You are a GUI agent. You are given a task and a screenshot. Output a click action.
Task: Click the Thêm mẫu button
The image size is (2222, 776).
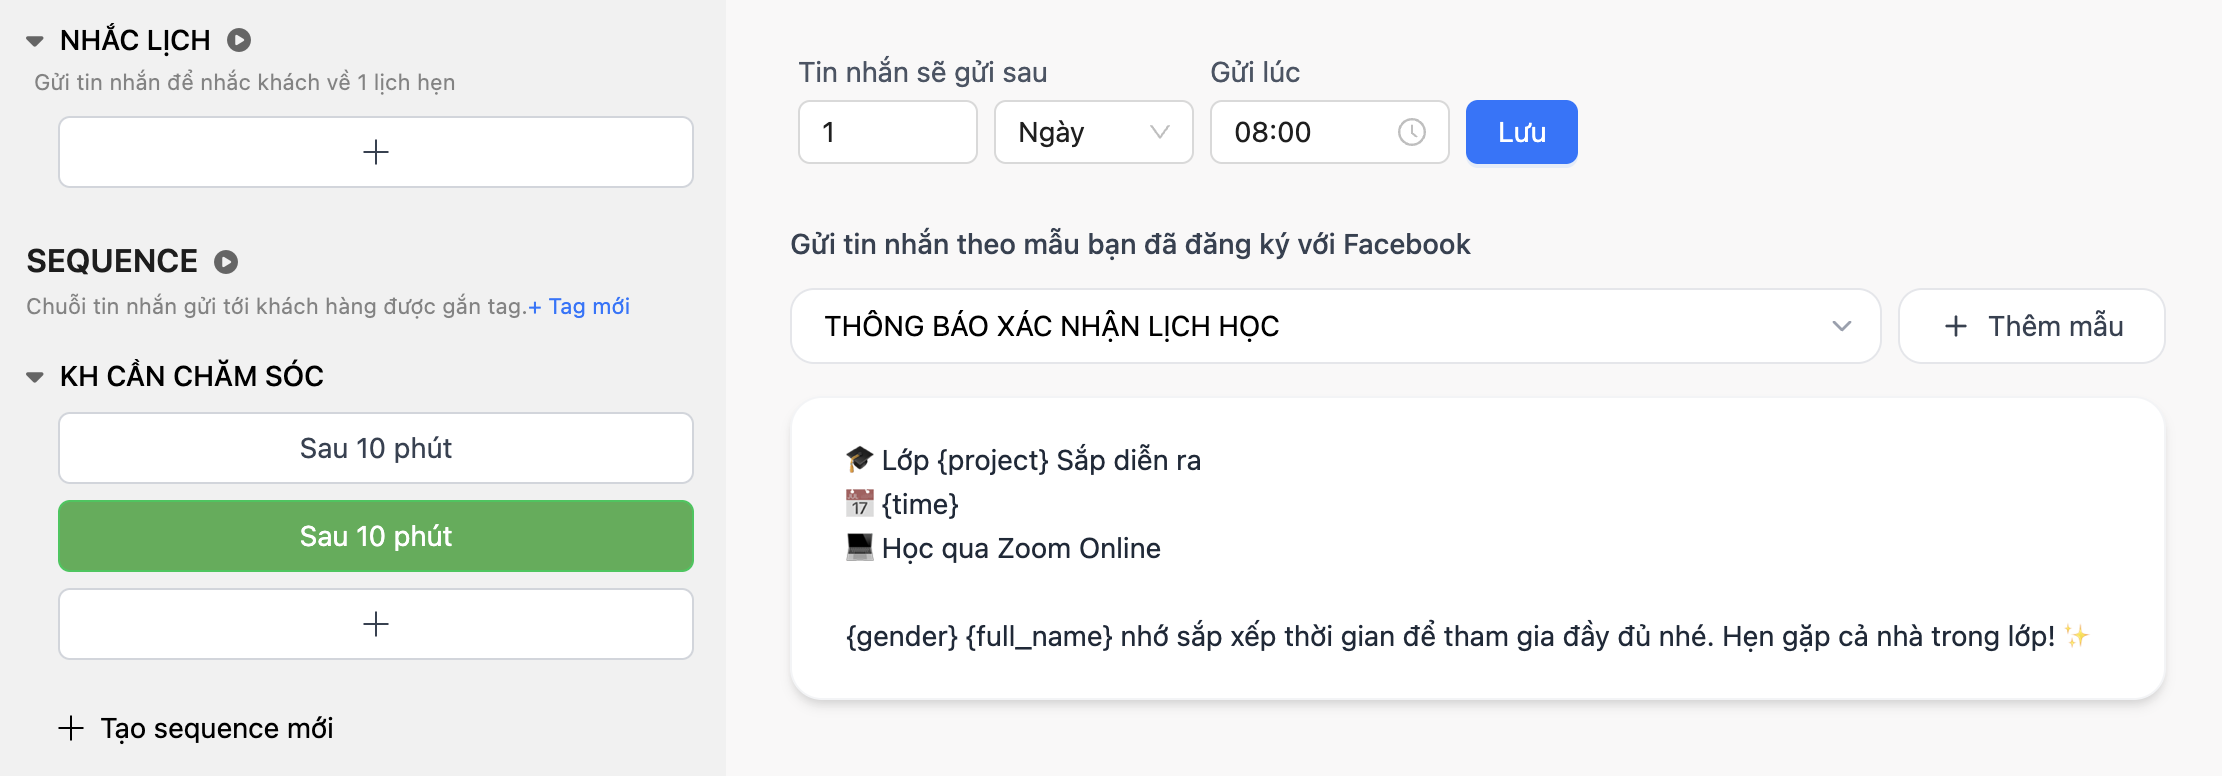(2032, 326)
